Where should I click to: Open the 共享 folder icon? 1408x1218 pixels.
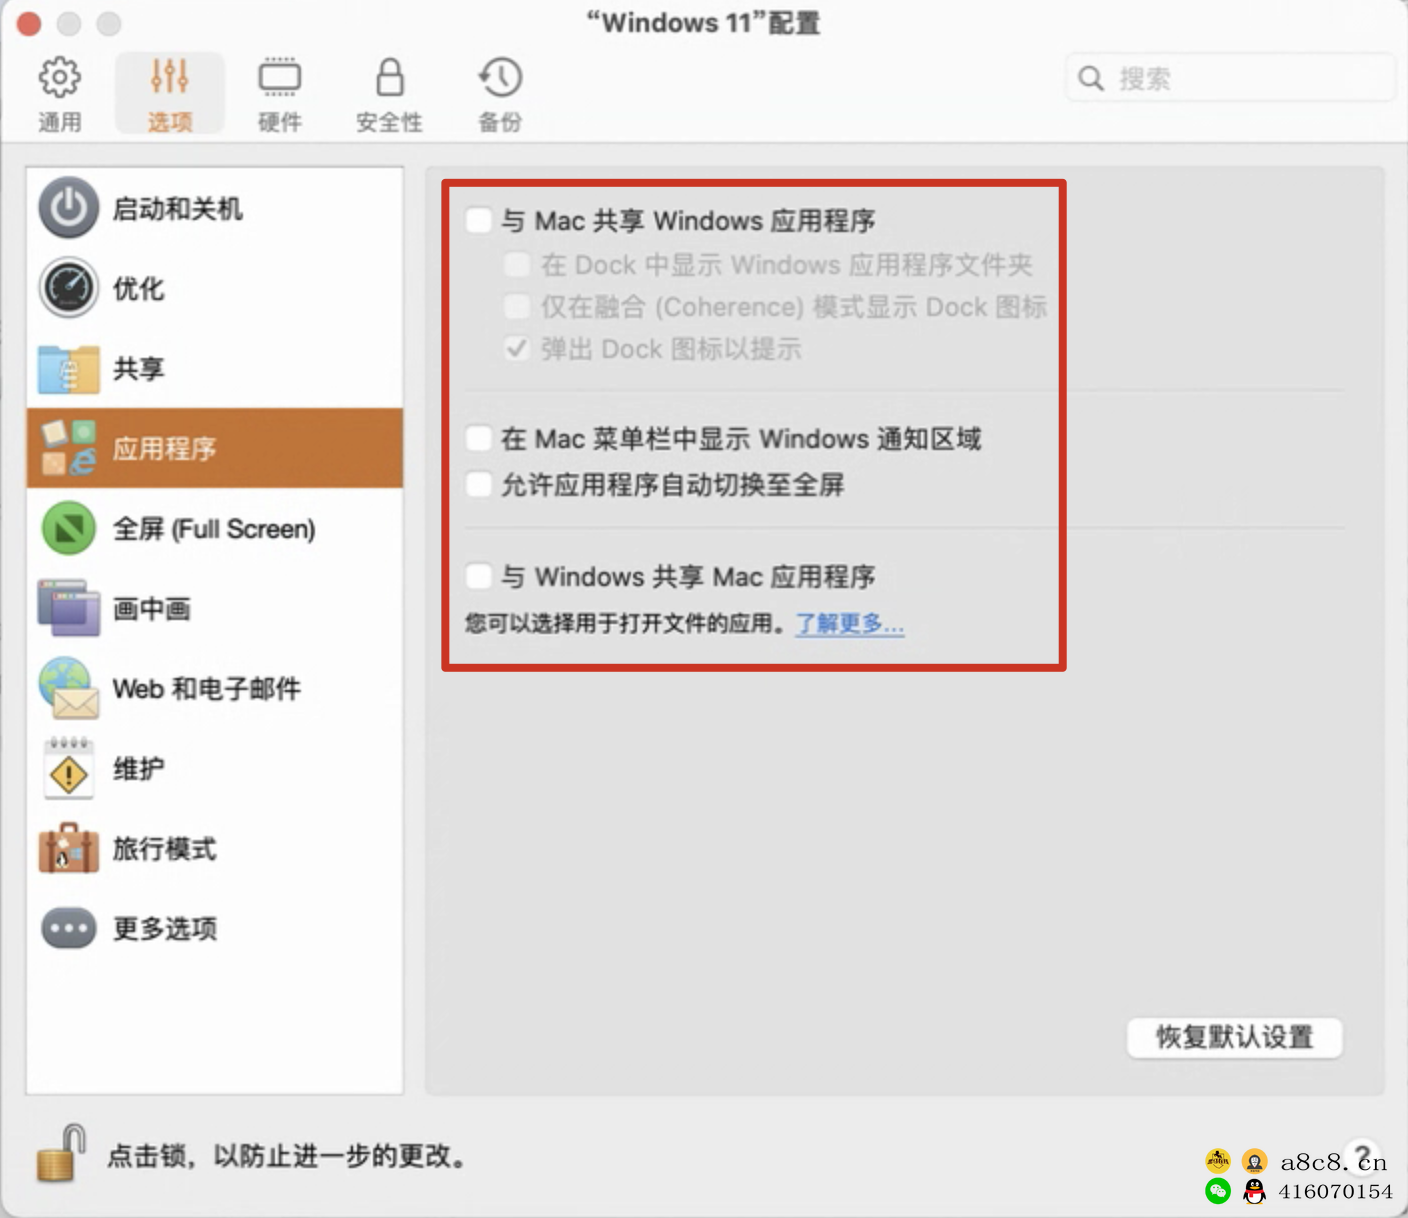coord(68,368)
